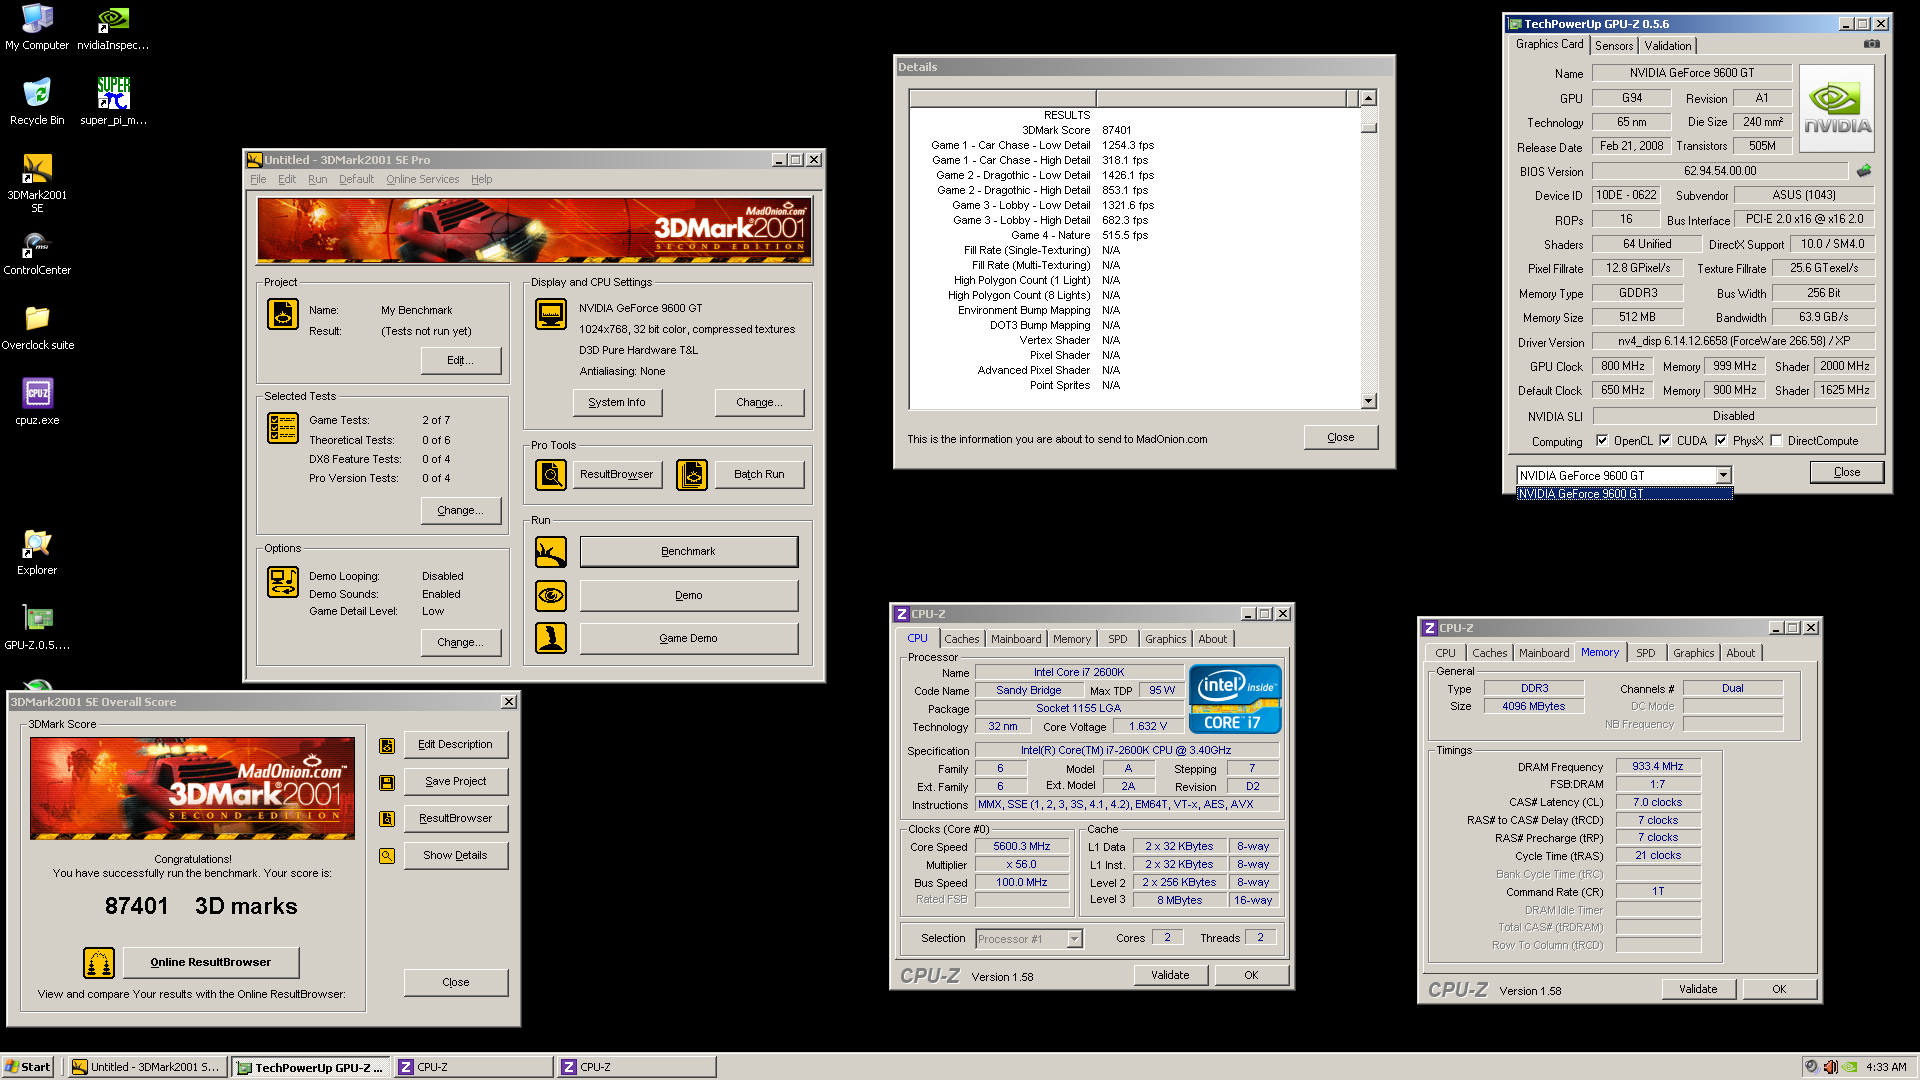Switch to Mainboard tab in CPU-Z CPU window

[1016, 639]
